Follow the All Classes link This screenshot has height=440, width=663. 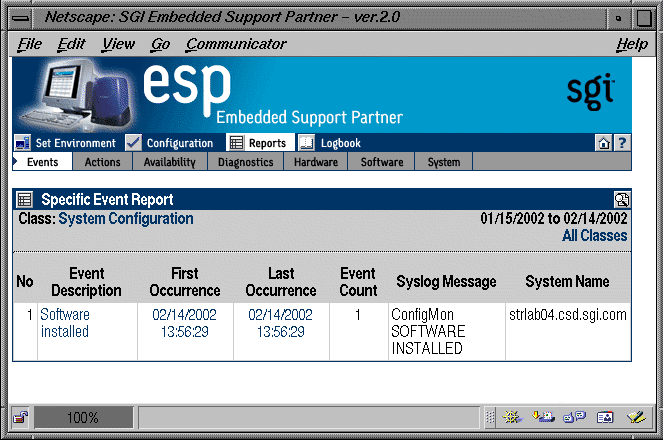[595, 235]
